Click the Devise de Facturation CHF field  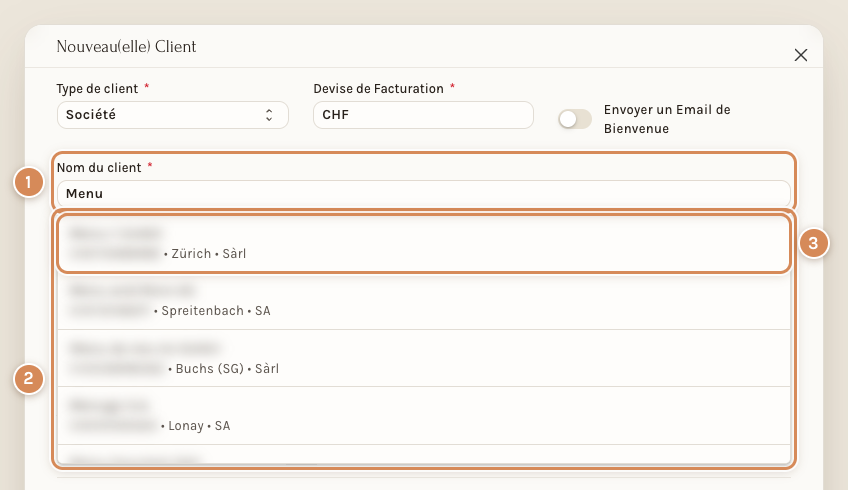(x=423, y=115)
